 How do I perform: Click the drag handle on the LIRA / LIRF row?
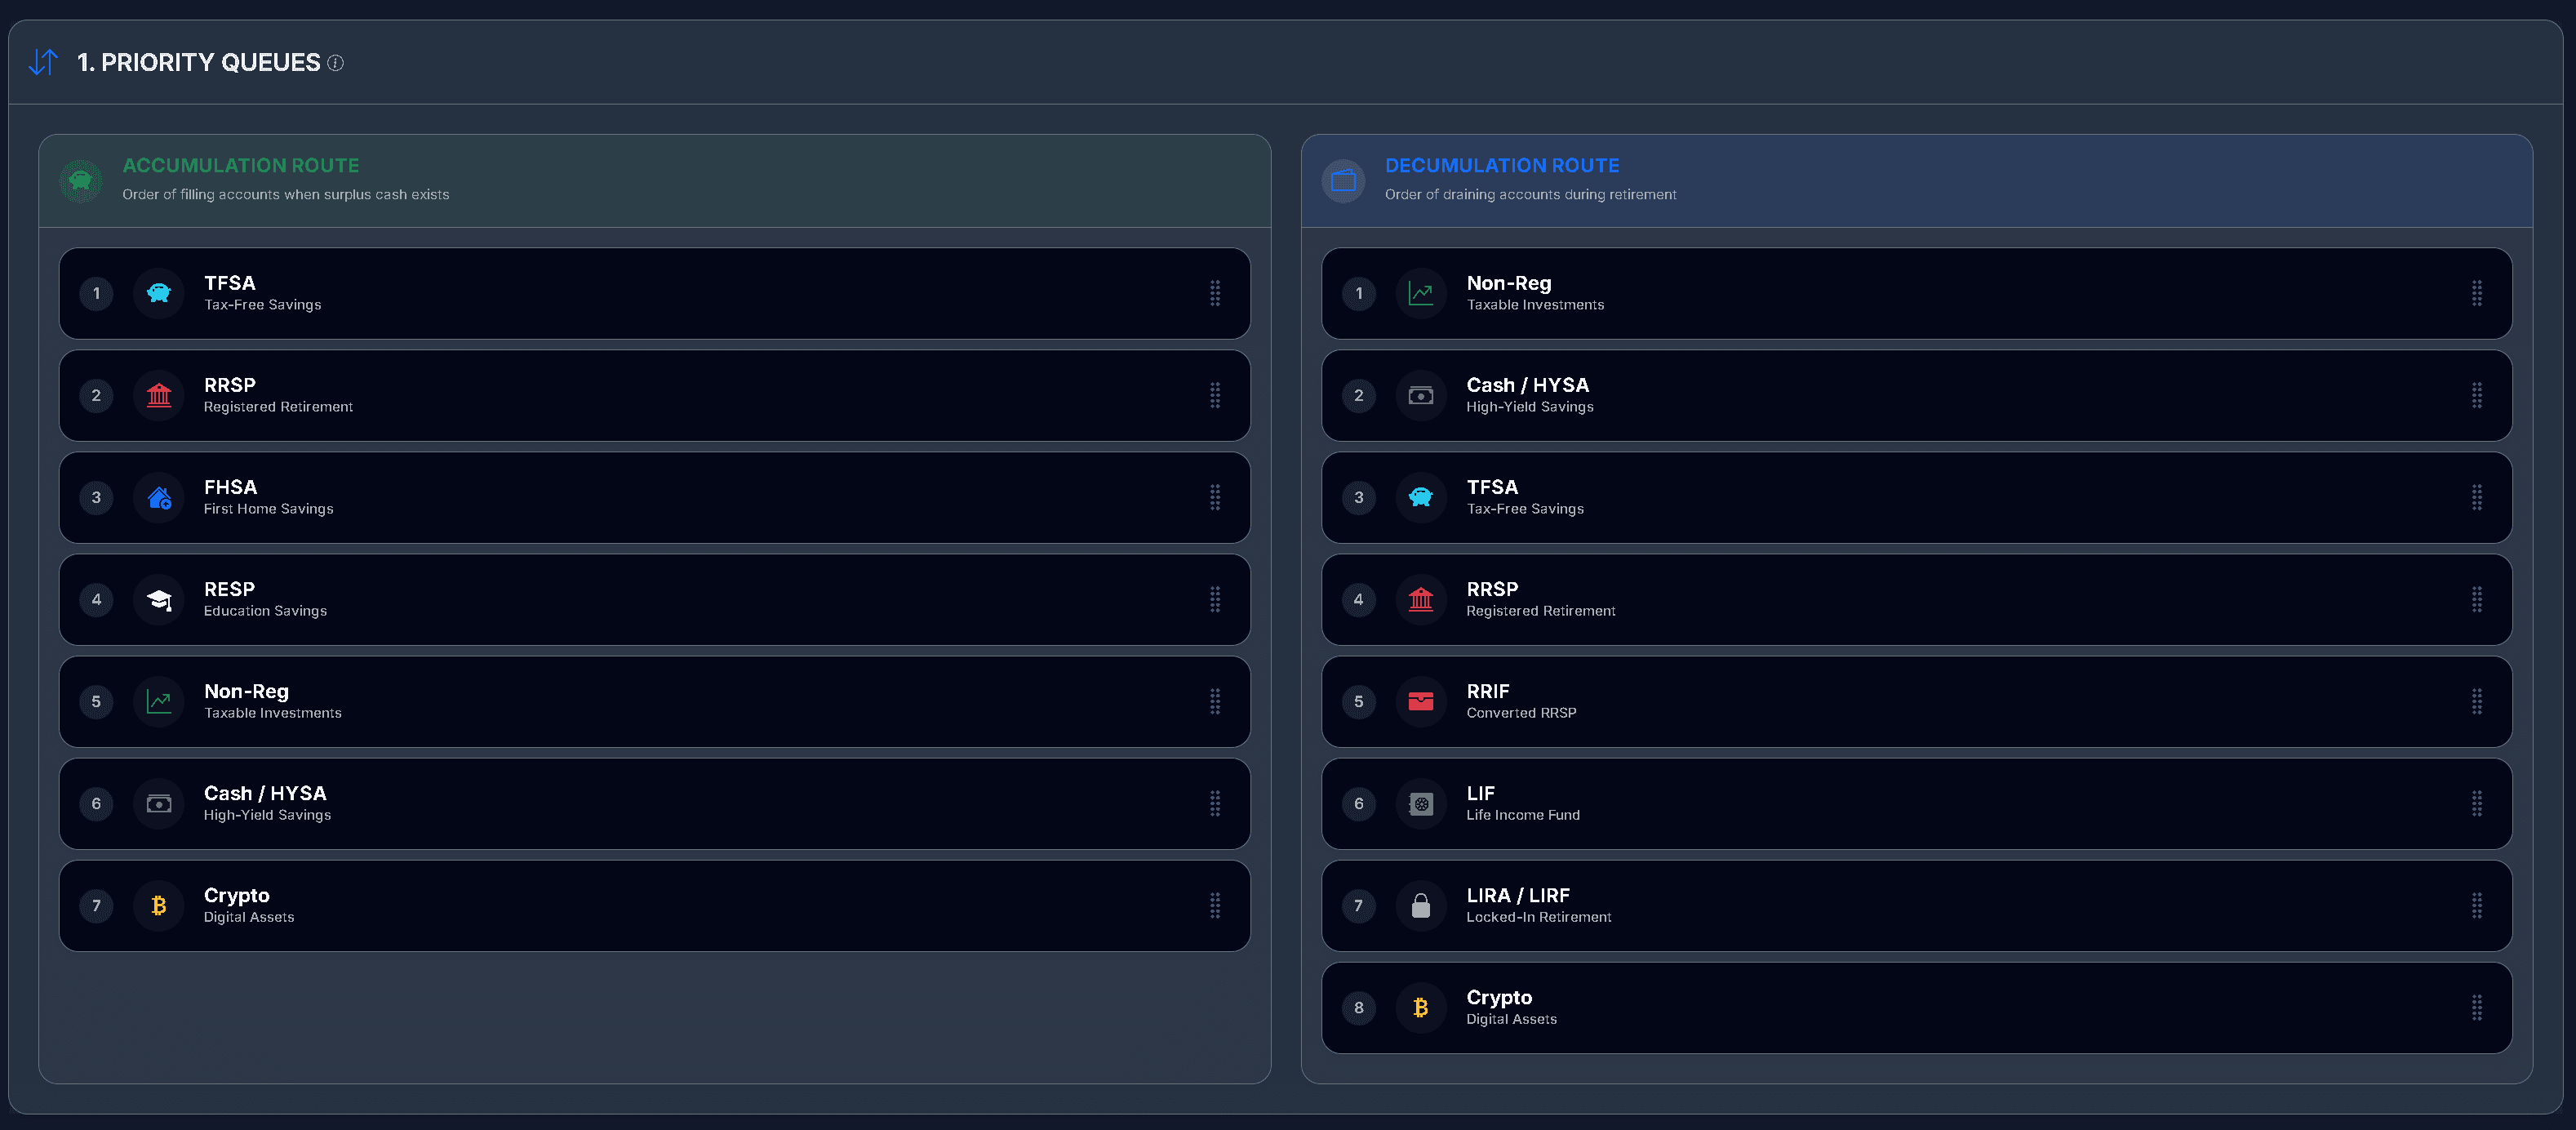[x=2477, y=905]
